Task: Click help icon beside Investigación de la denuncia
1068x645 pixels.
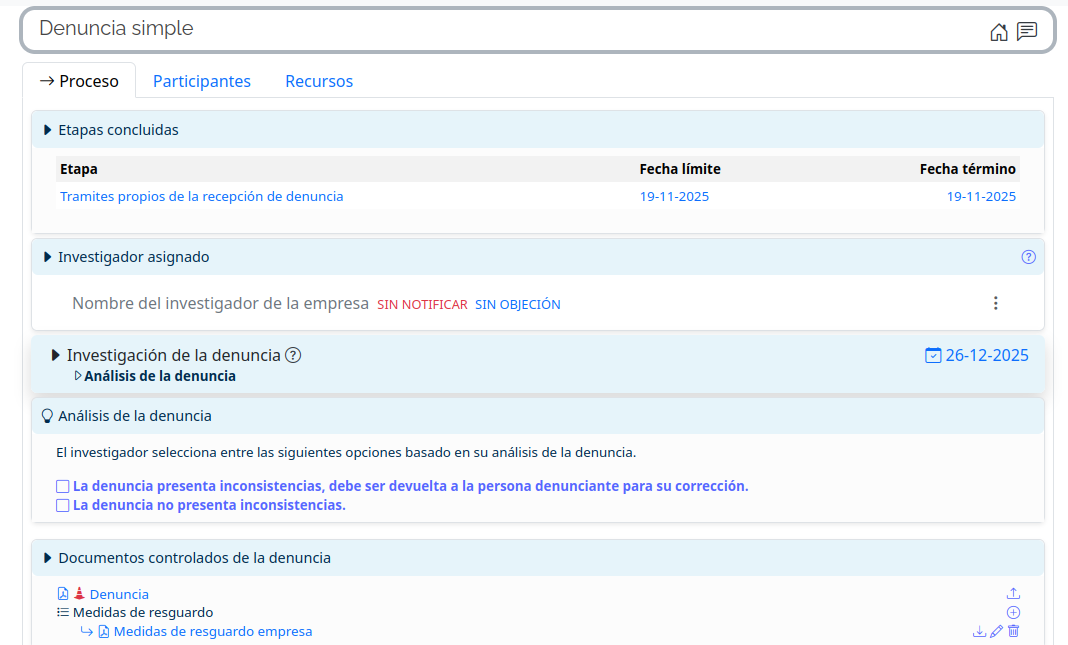Action: click(x=293, y=355)
